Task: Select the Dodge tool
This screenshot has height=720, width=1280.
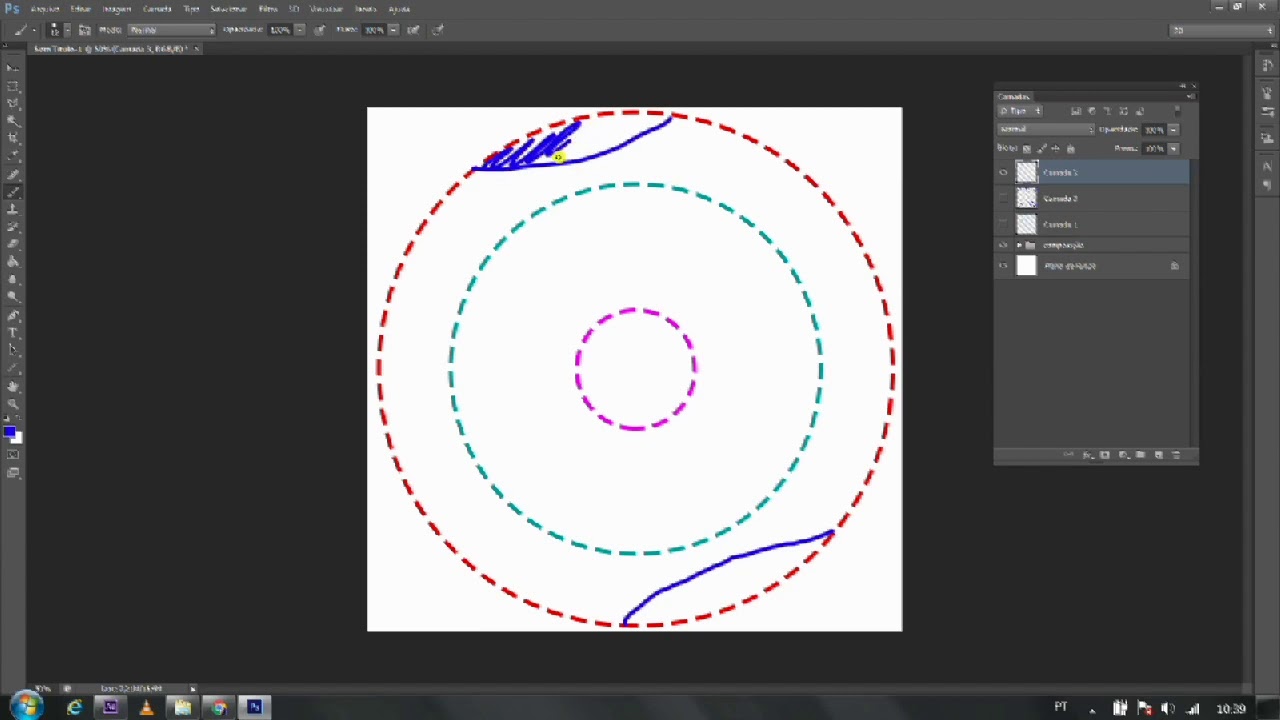Action: pos(13,297)
